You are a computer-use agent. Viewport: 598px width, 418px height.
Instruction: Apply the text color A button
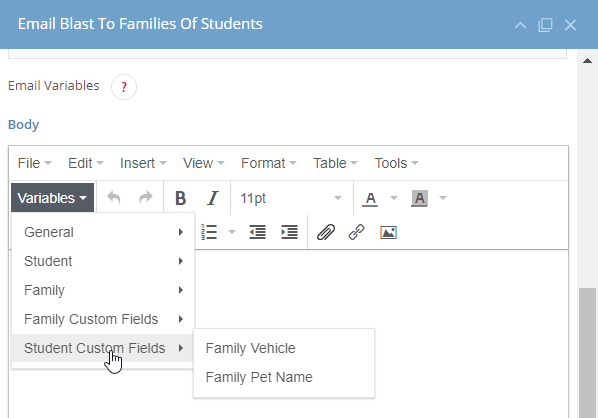pyautogui.click(x=370, y=198)
